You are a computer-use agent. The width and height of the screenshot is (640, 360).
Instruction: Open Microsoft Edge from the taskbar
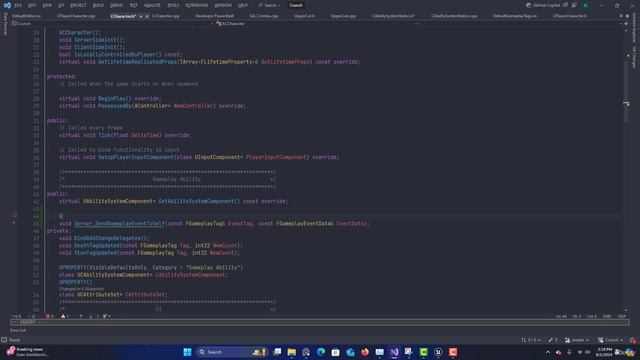tap(321, 352)
